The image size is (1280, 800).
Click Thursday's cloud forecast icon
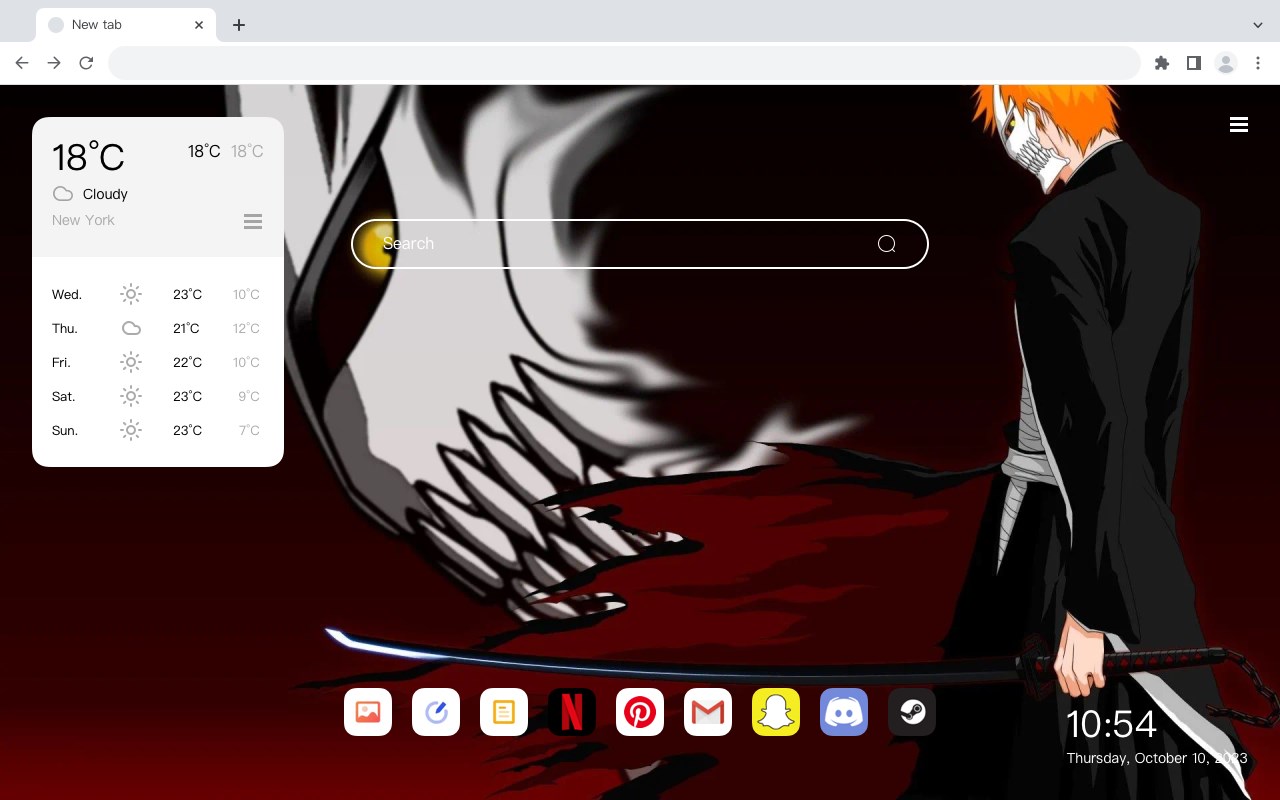[x=131, y=328]
